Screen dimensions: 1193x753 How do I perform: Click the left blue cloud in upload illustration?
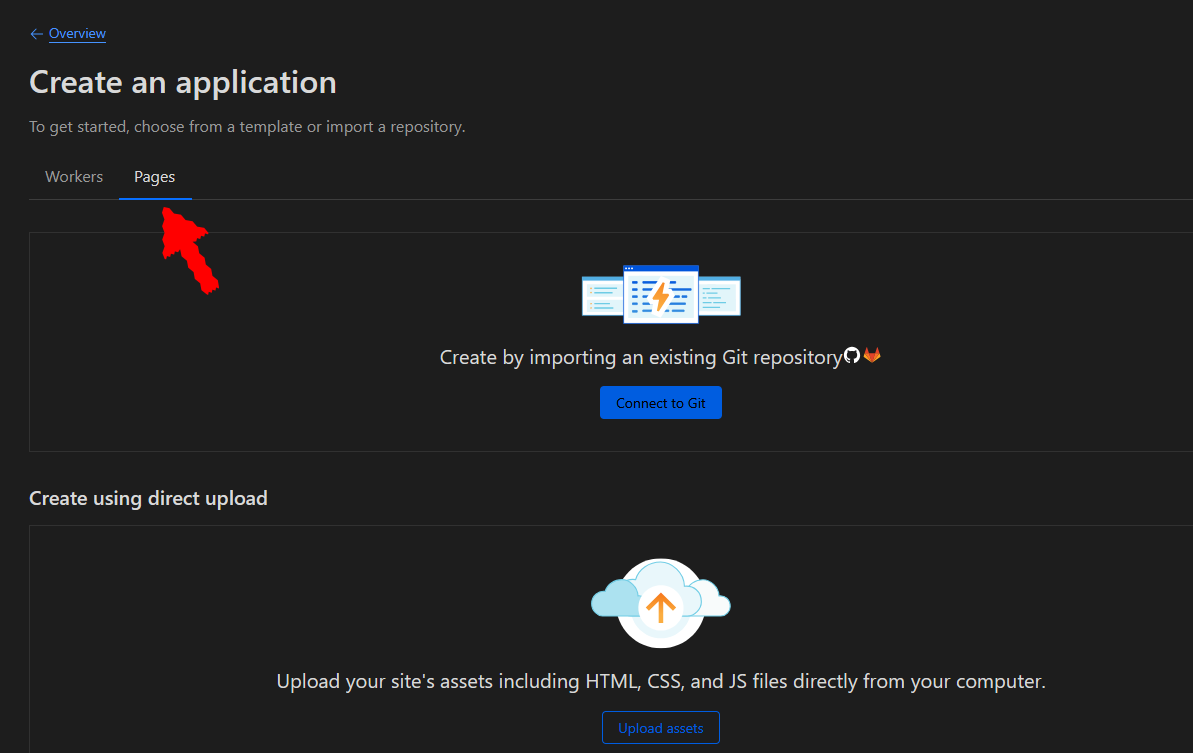click(x=614, y=600)
